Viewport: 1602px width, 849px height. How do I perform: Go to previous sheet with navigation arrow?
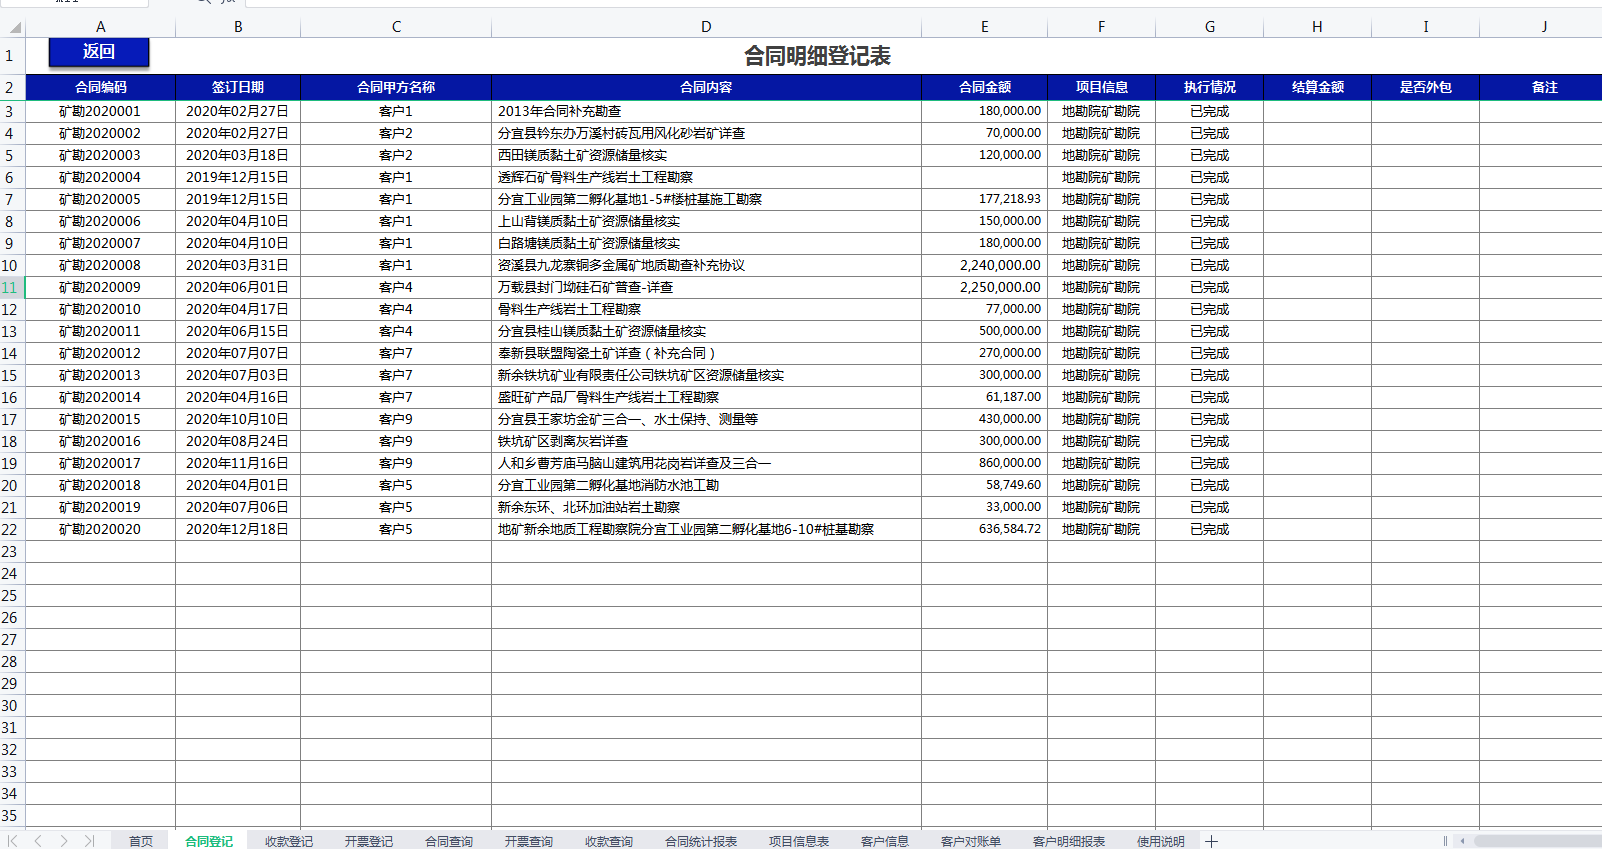[38, 841]
